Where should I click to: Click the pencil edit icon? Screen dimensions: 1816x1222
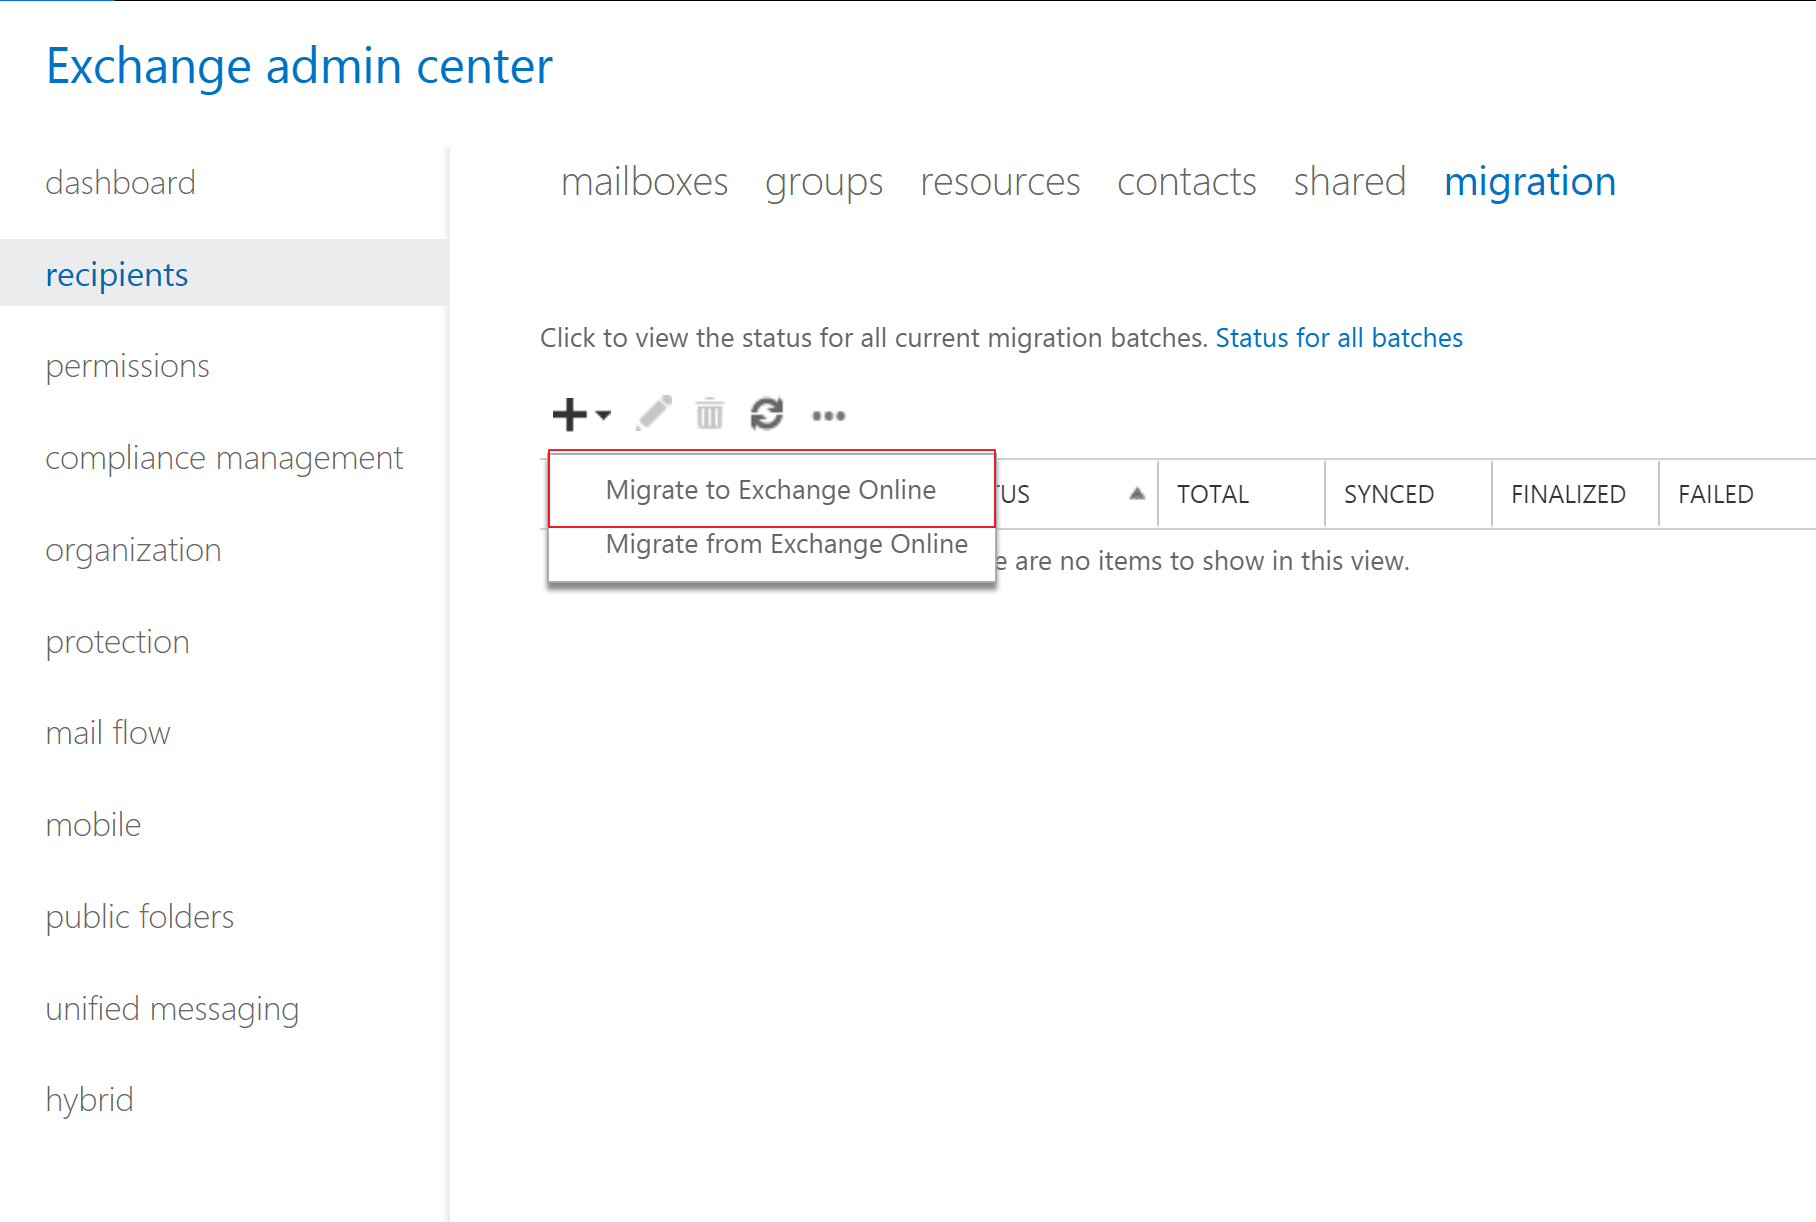coord(654,413)
